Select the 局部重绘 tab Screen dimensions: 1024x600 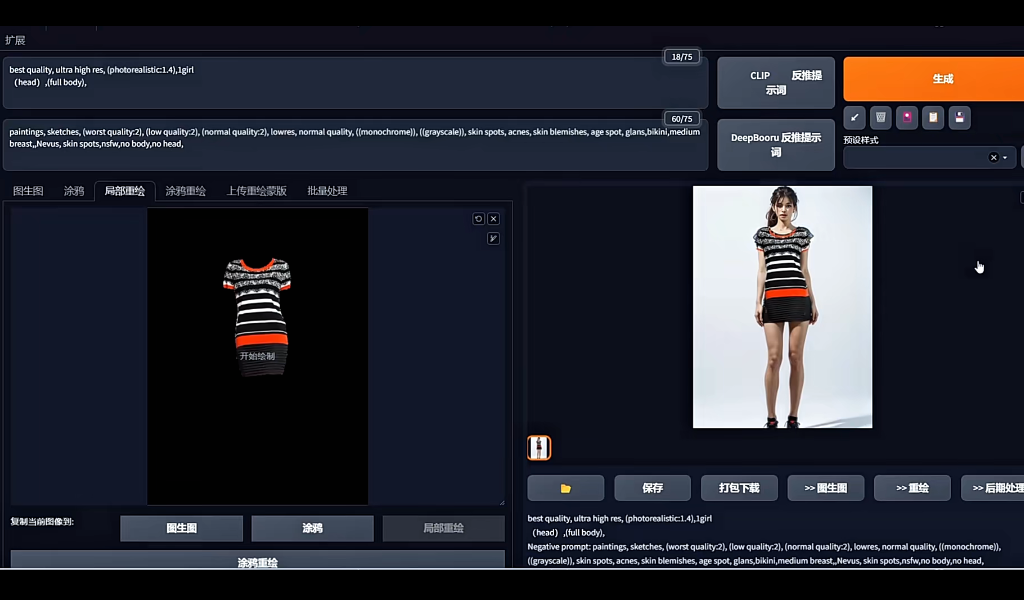pos(125,191)
